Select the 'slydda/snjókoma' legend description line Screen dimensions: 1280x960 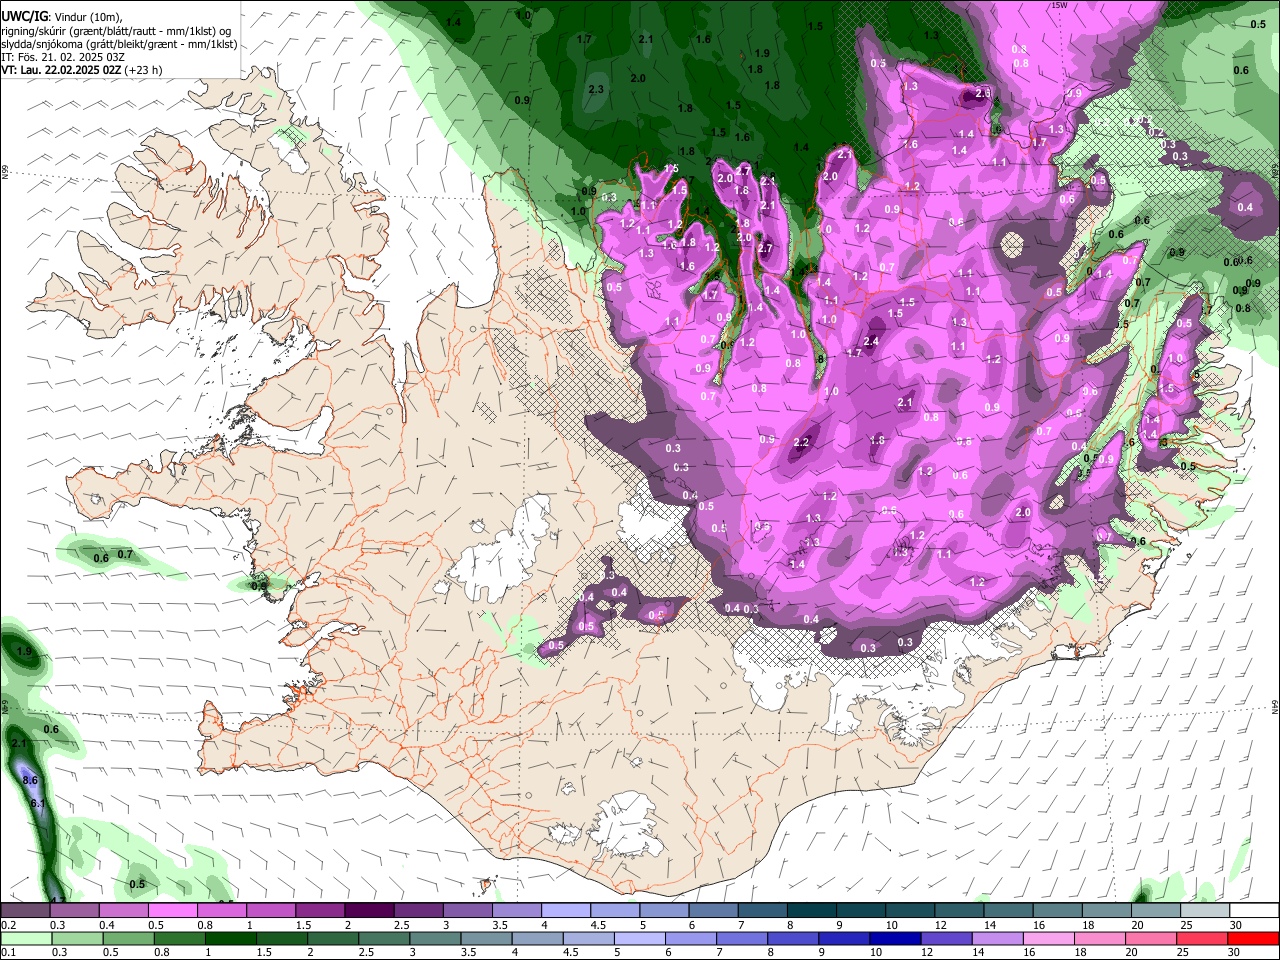click(x=120, y=44)
